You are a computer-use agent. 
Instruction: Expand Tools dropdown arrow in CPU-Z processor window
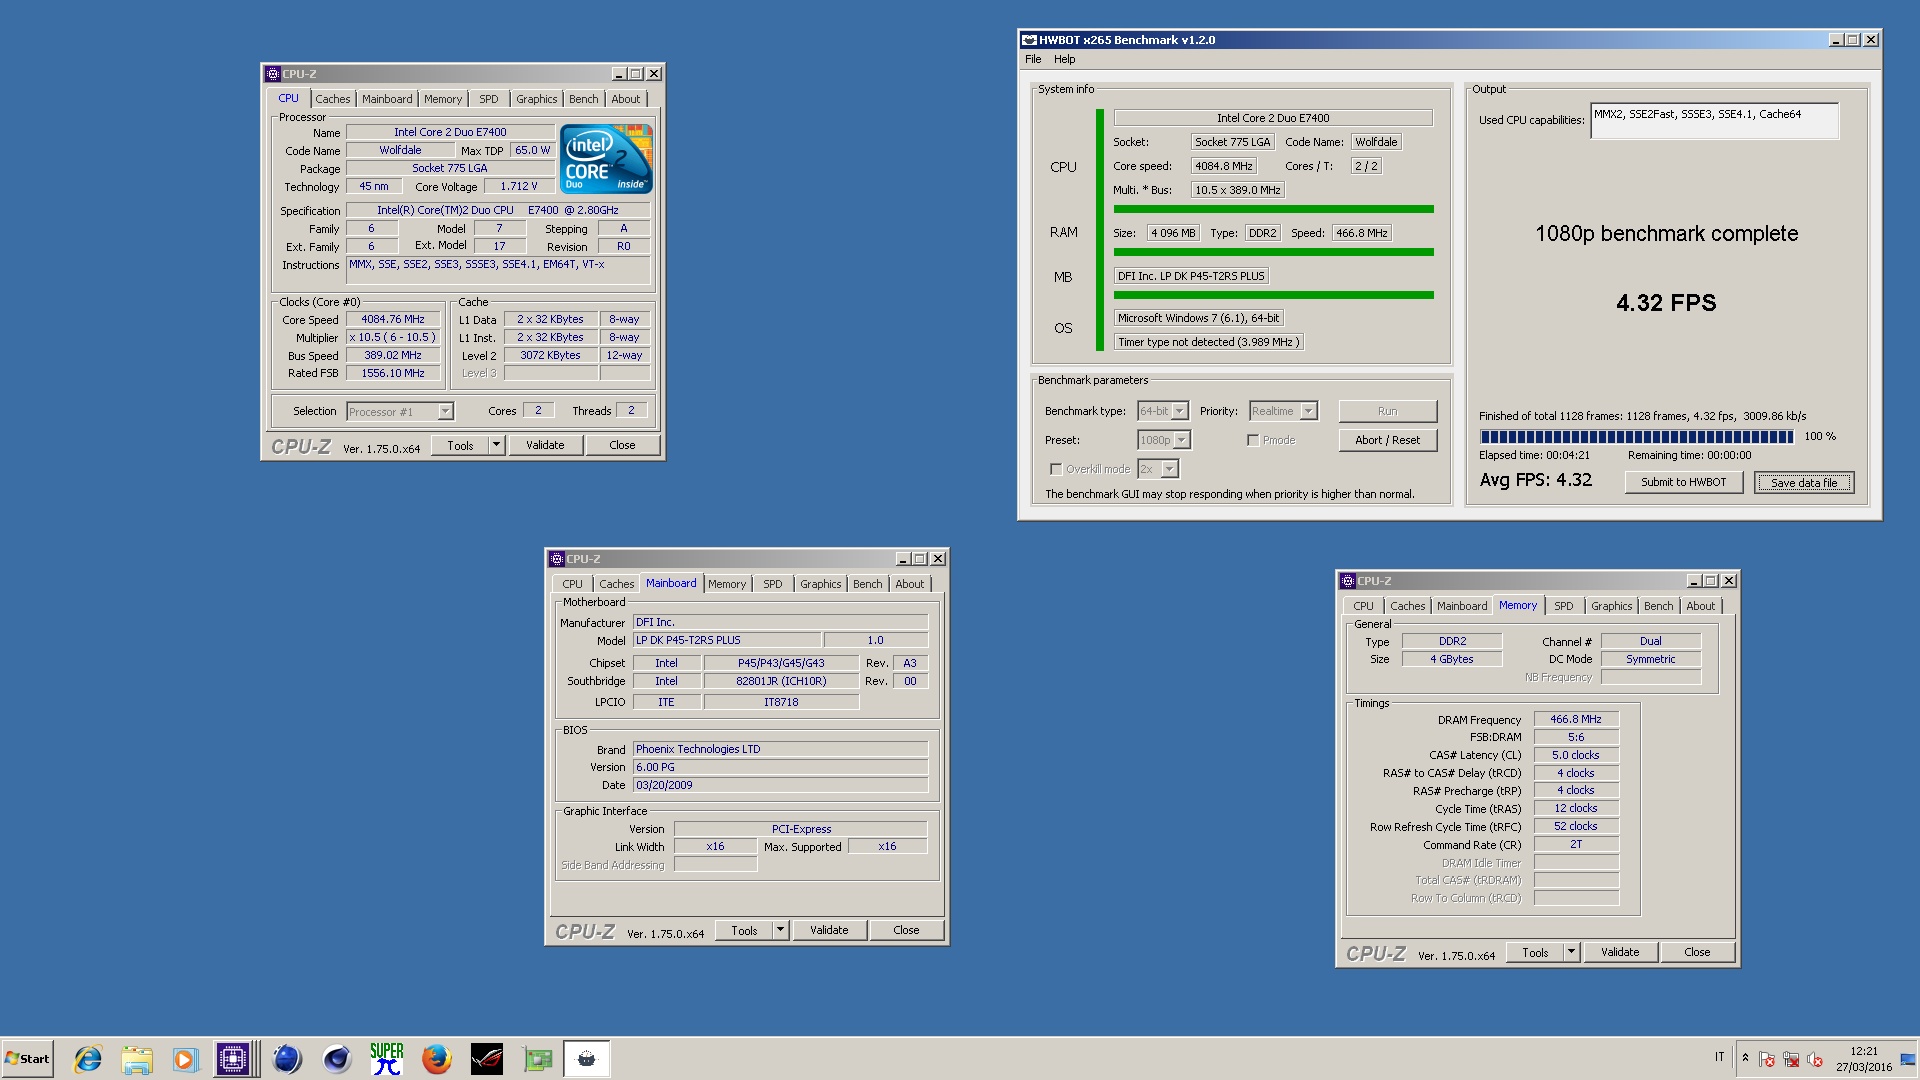tap(496, 445)
